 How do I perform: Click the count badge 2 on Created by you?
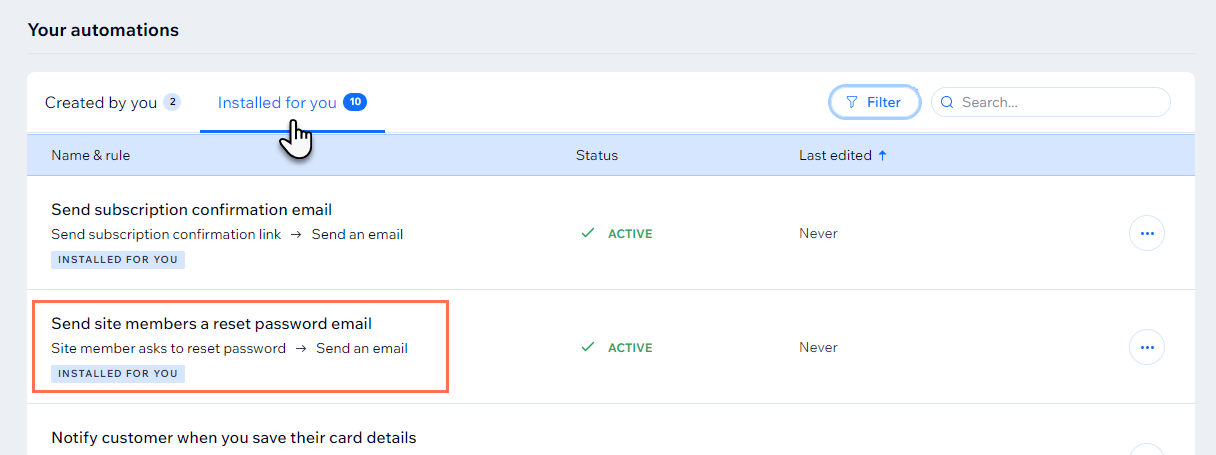(172, 102)
